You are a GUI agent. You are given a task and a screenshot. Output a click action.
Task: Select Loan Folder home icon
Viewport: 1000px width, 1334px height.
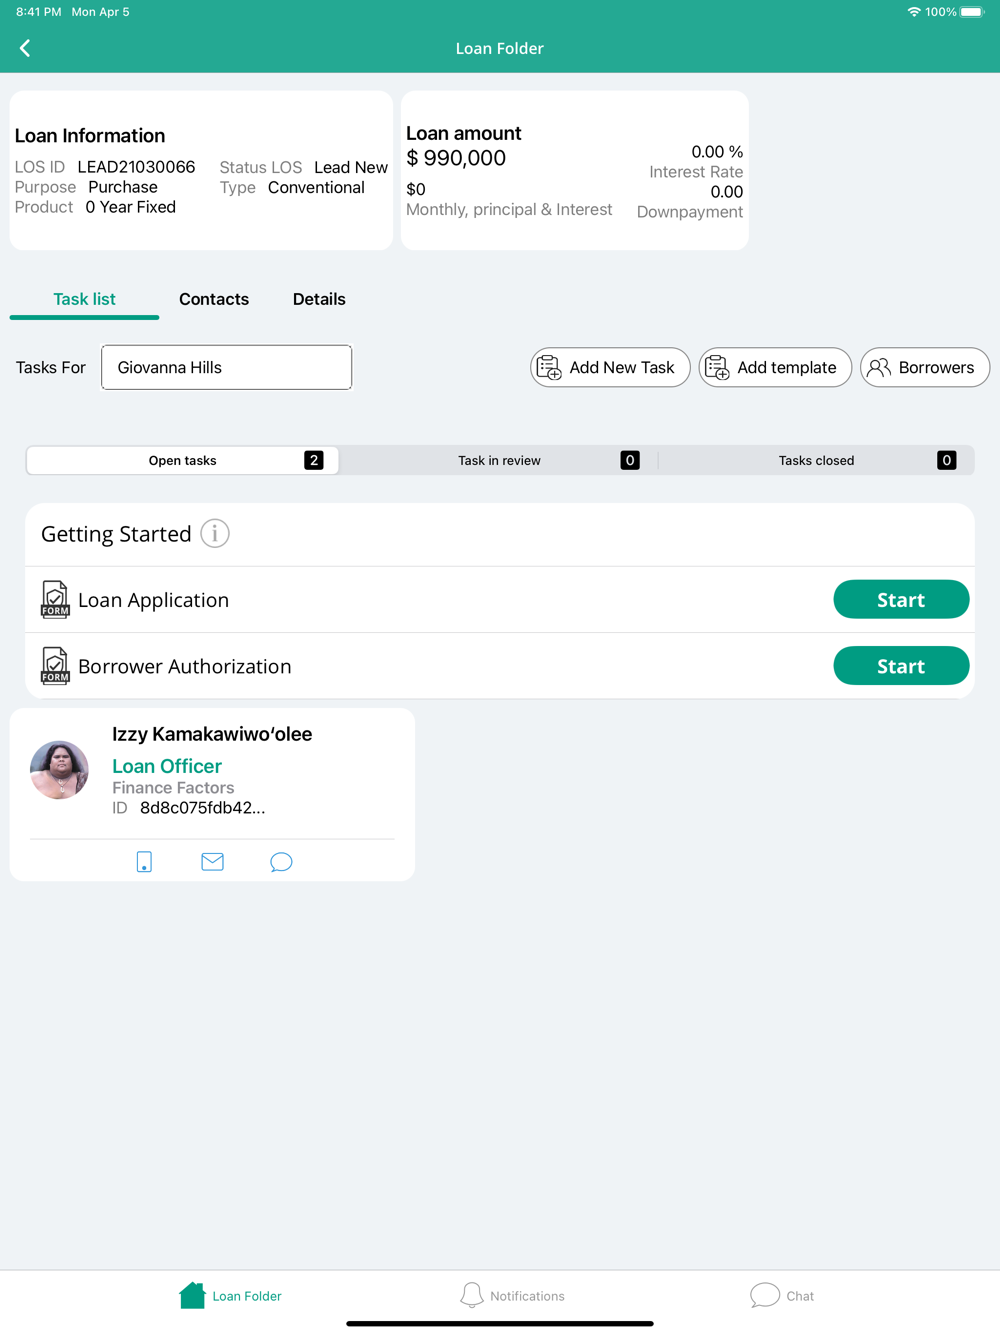192,1295
